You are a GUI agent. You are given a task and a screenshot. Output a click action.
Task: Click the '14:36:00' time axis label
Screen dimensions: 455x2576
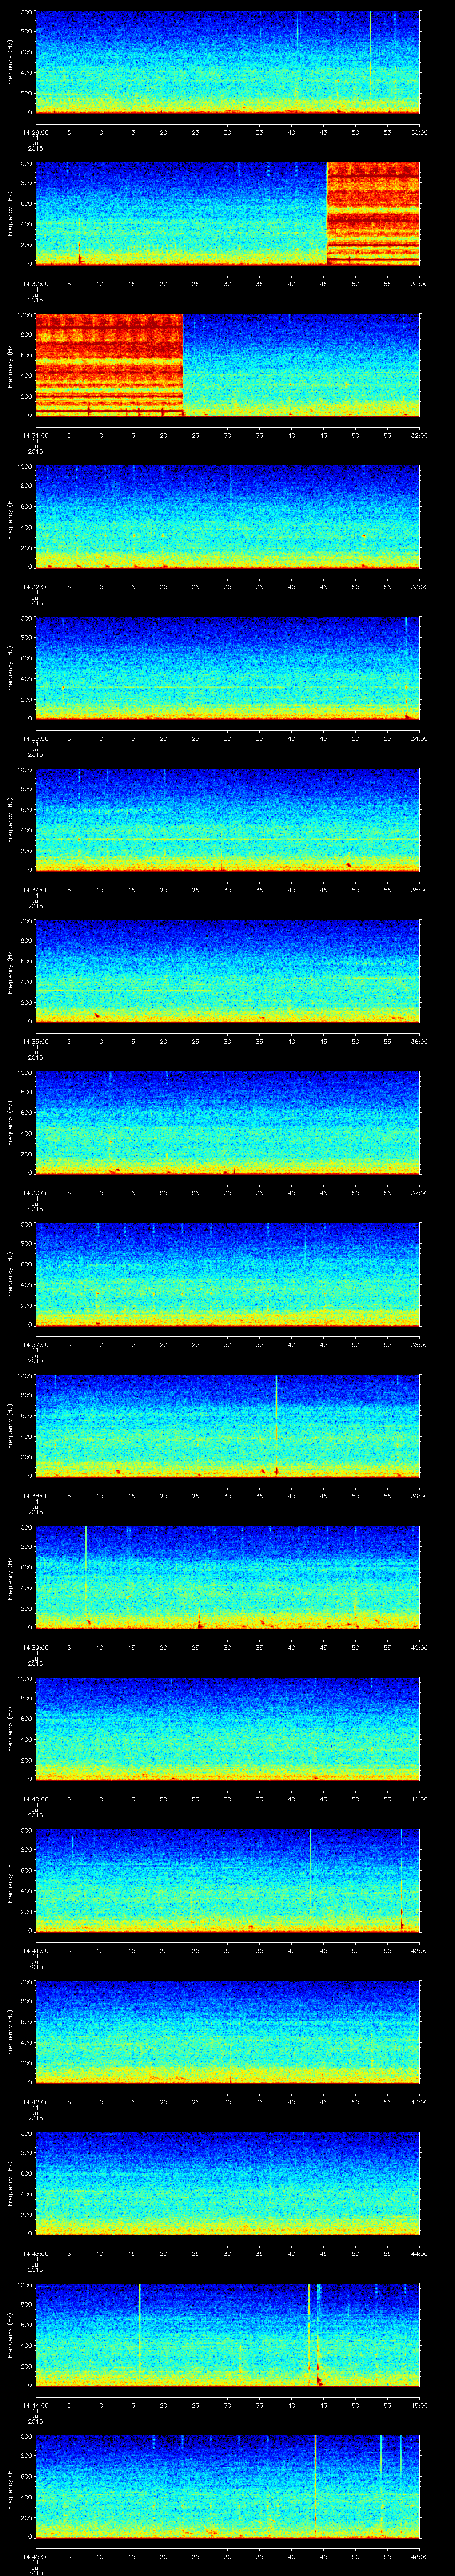[35, 1193]
